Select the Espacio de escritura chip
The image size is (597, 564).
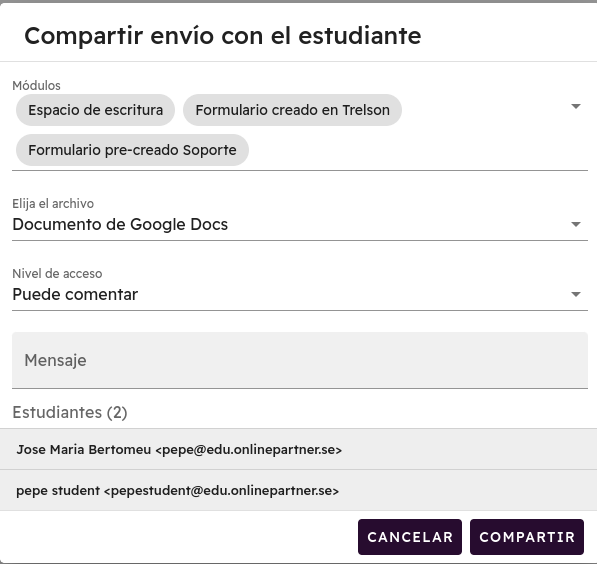pos(95,110)
